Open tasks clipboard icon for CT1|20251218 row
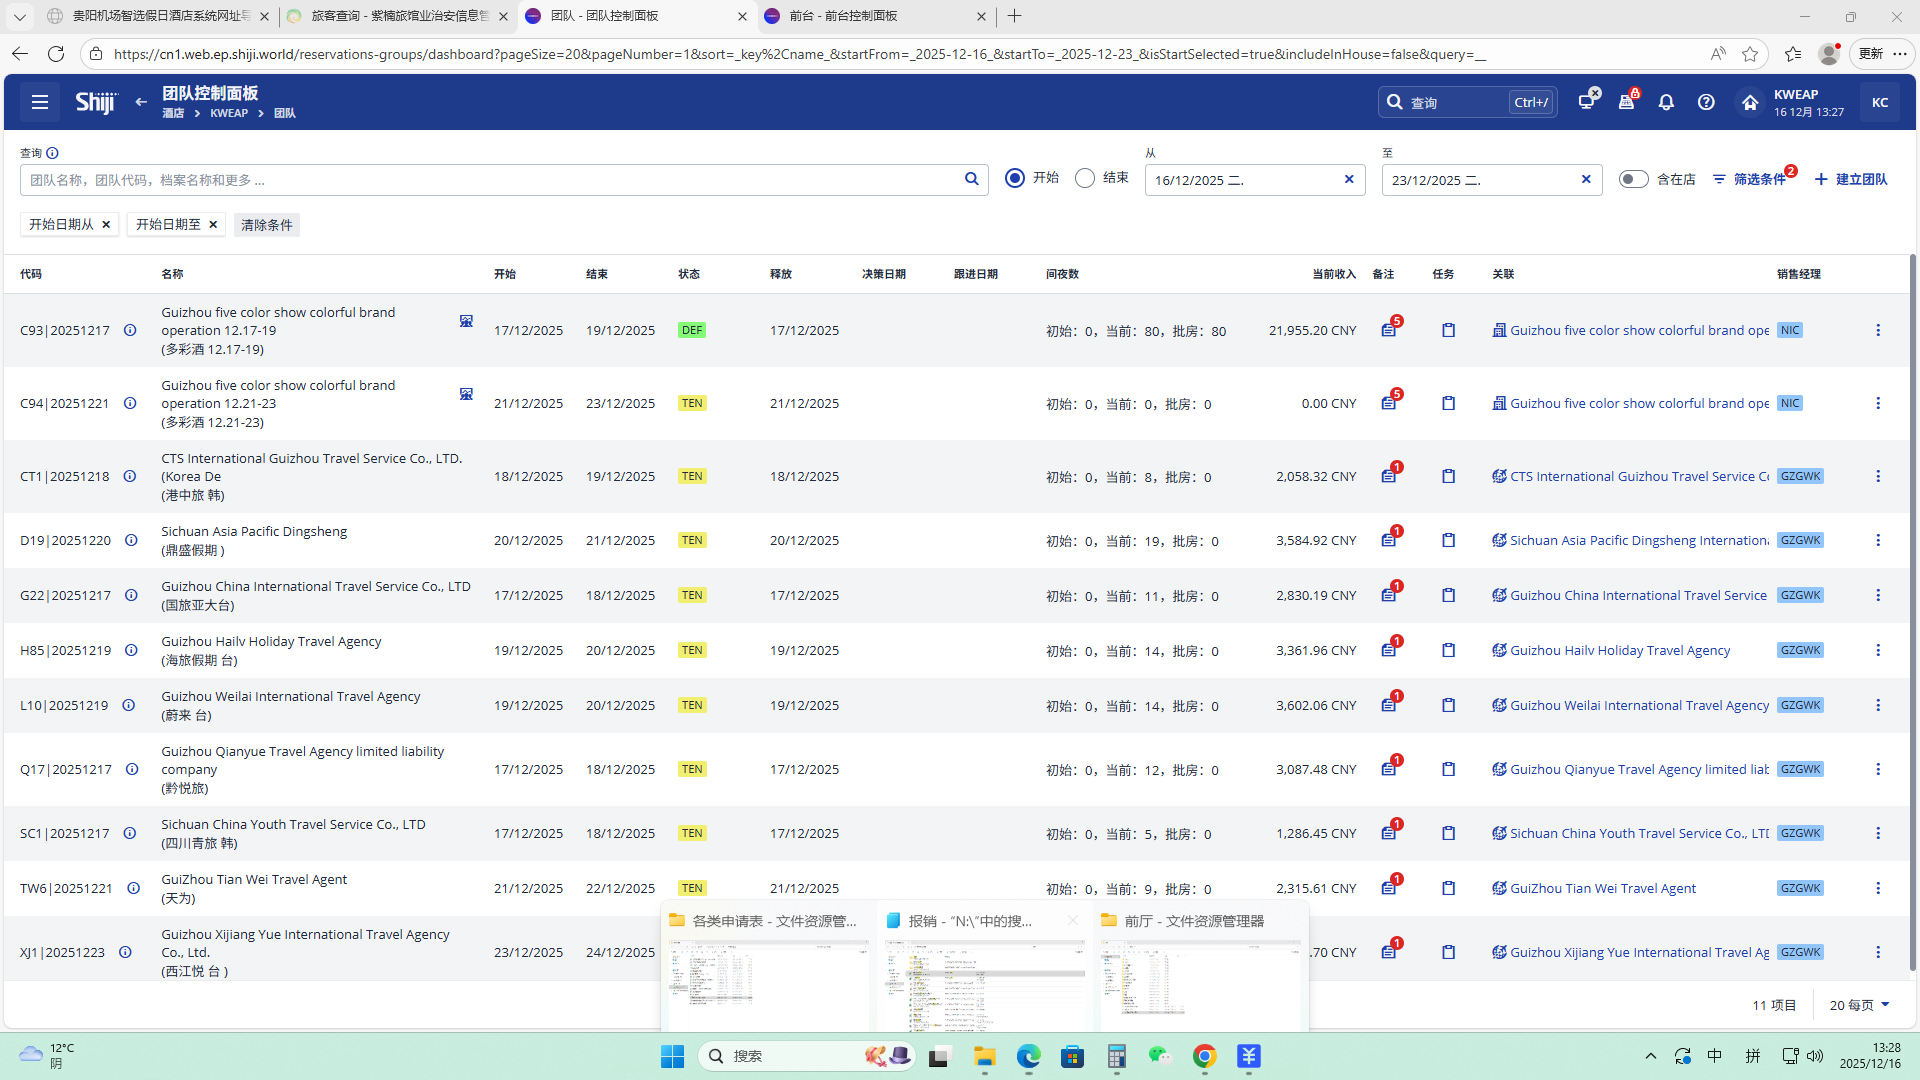The width and height of the screenshot is (1920, 1080). [1448, 477]
